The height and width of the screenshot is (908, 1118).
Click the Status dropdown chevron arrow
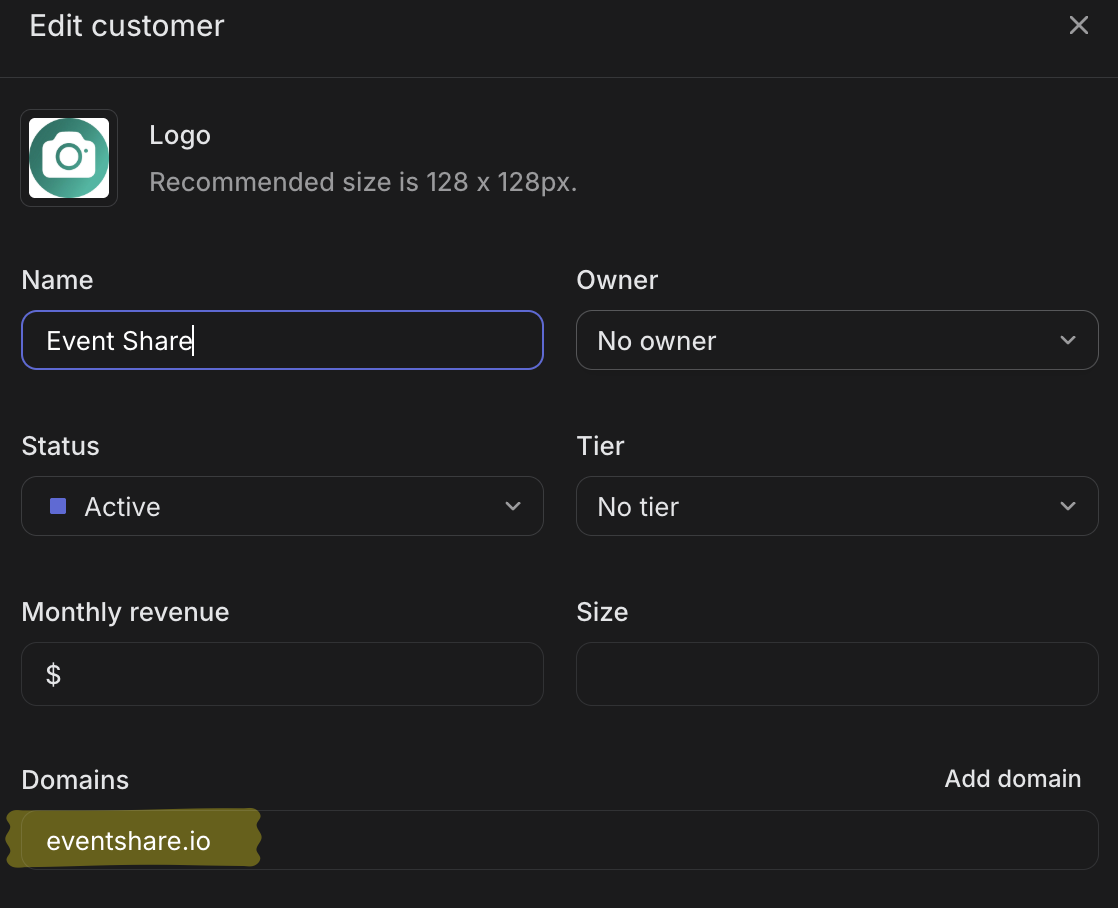click(x=513, y=506)
